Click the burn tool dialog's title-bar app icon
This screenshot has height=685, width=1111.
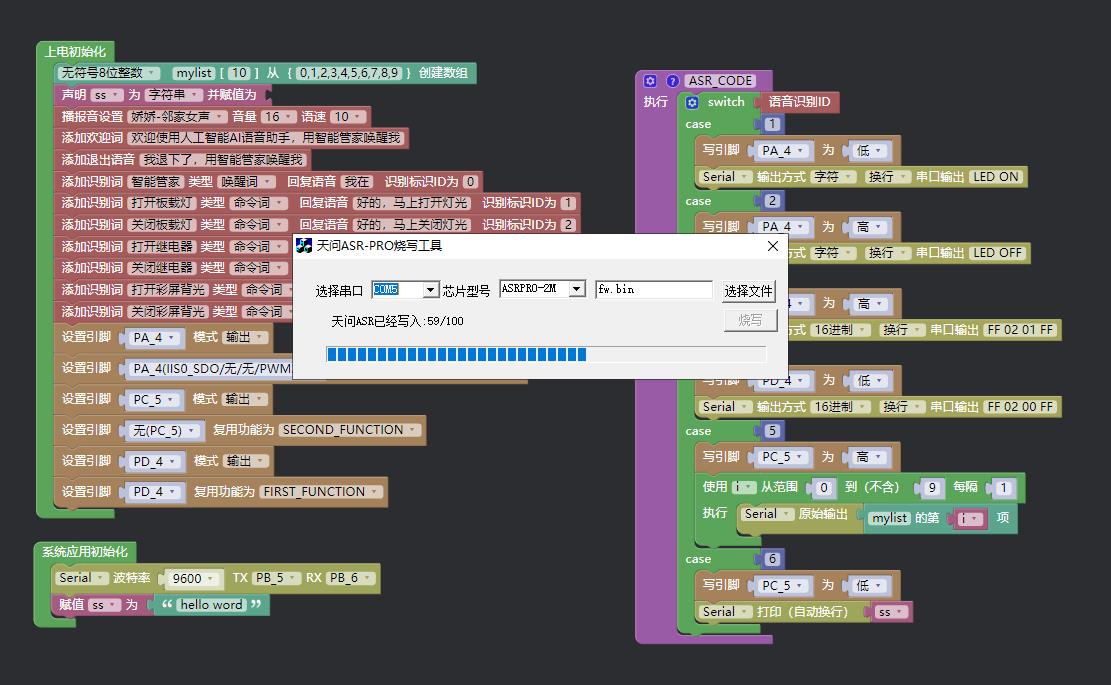tap(304, 246)
